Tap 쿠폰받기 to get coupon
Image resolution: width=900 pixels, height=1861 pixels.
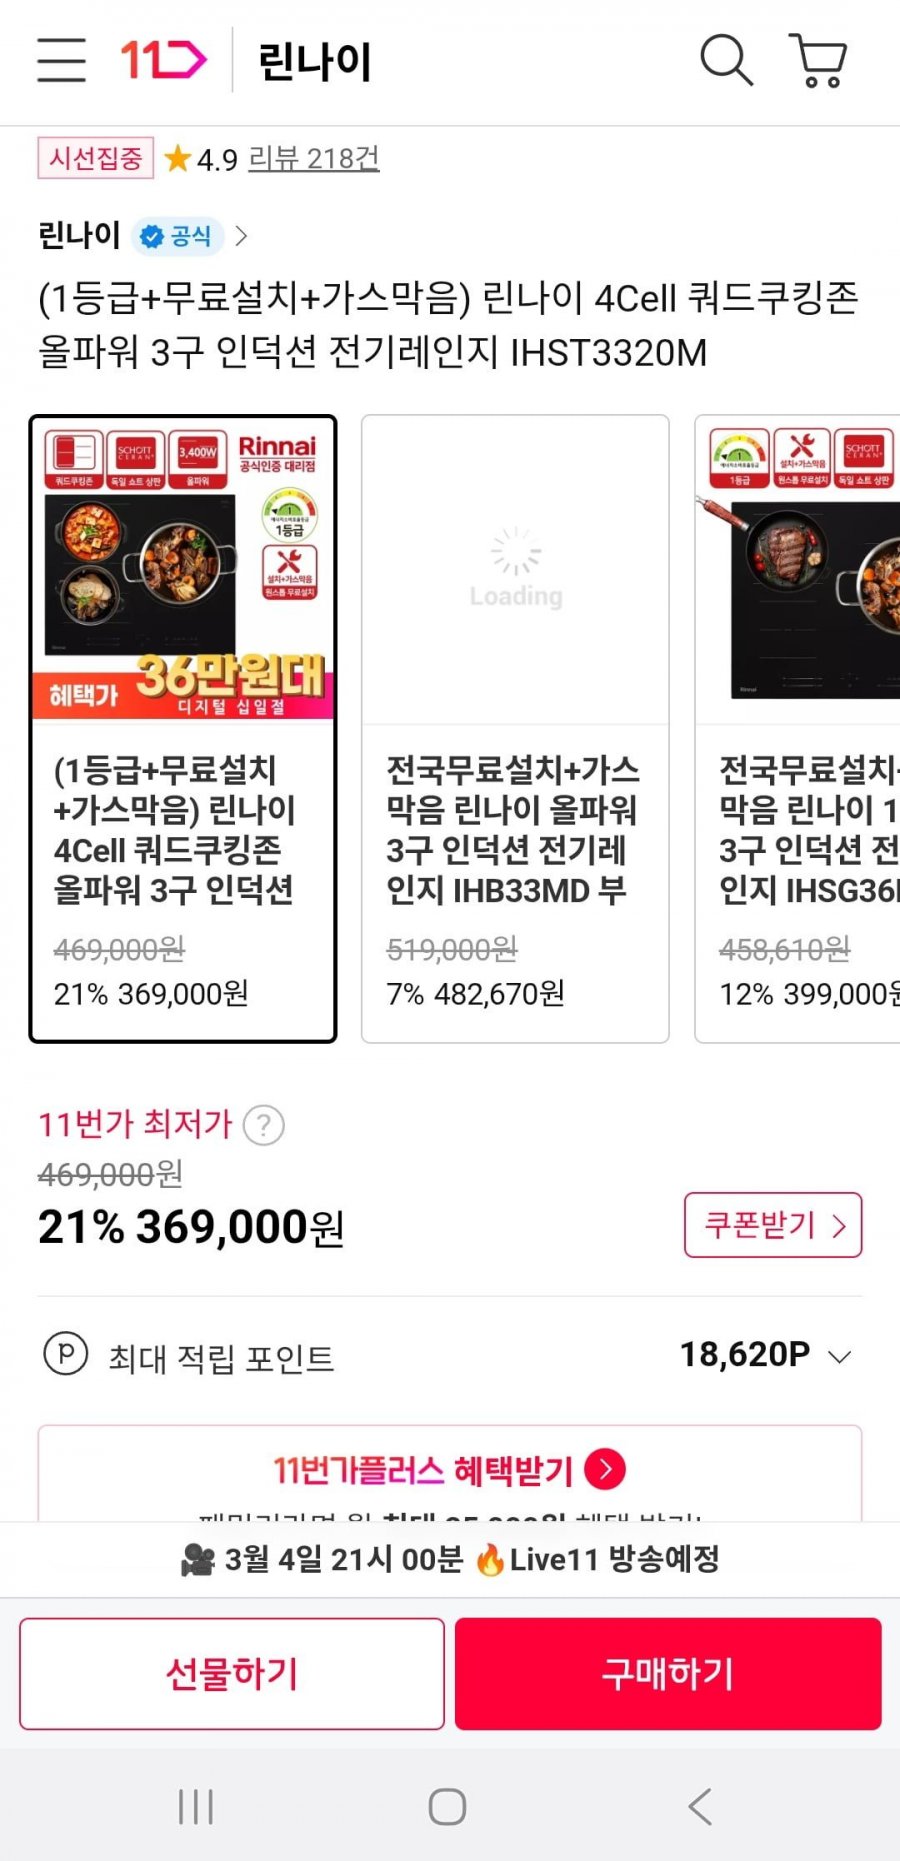[x=773, y=1225]
